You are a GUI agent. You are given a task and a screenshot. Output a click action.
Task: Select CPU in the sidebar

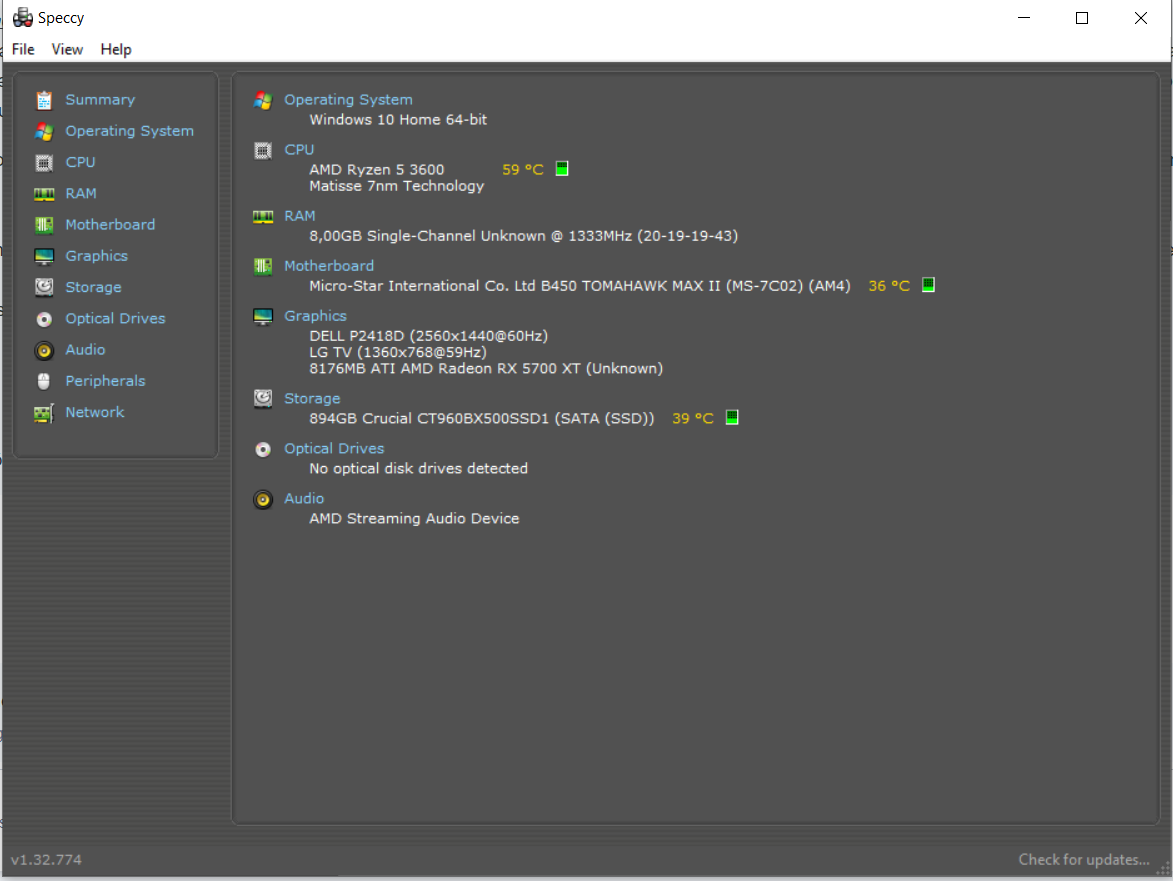point(80,162)
